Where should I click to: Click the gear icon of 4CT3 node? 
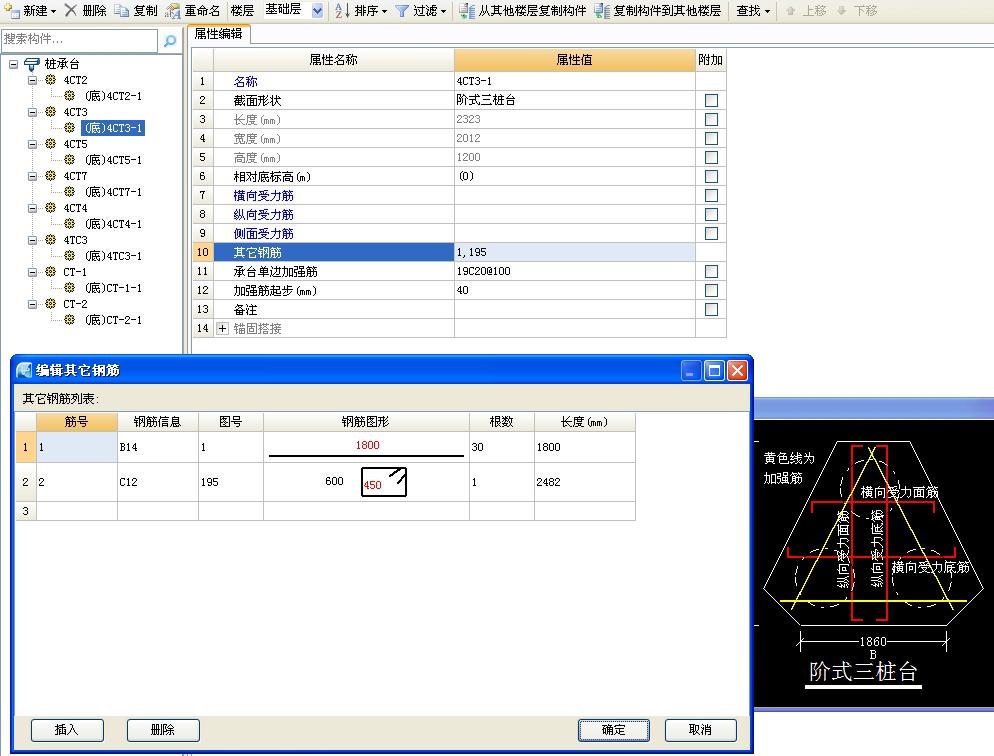(51, 112)
